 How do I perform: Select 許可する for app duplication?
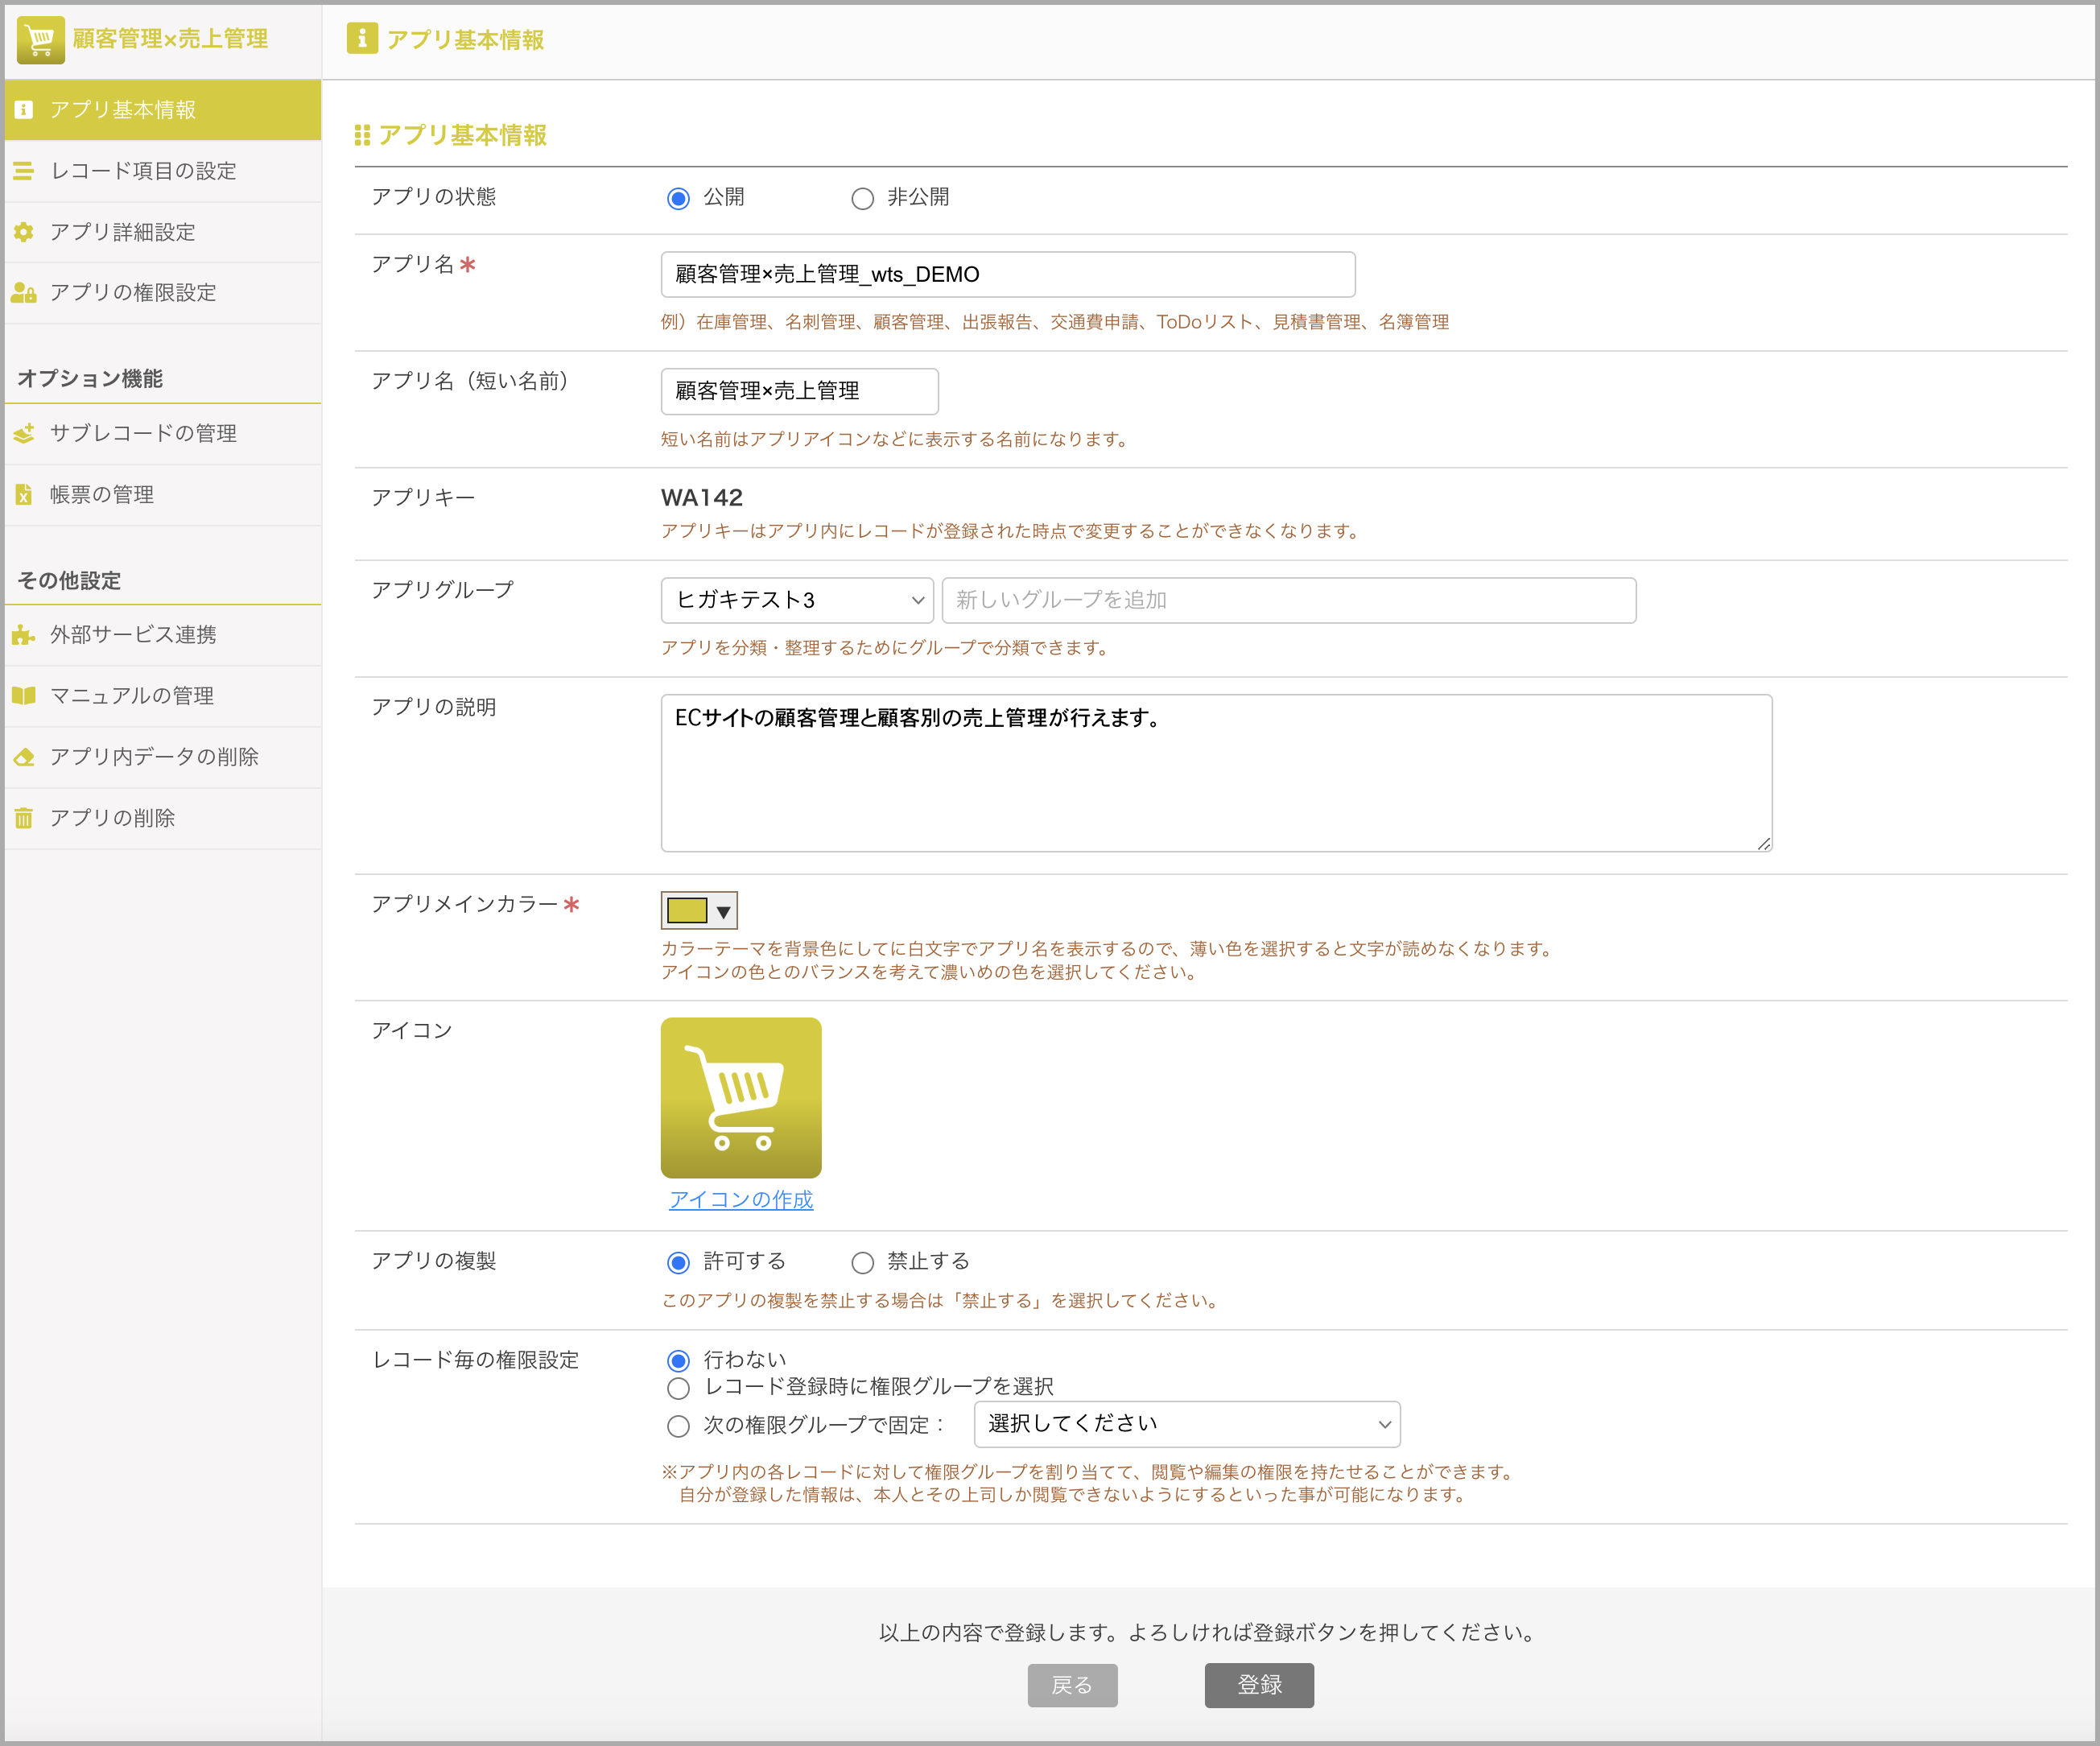(678, 1262)
